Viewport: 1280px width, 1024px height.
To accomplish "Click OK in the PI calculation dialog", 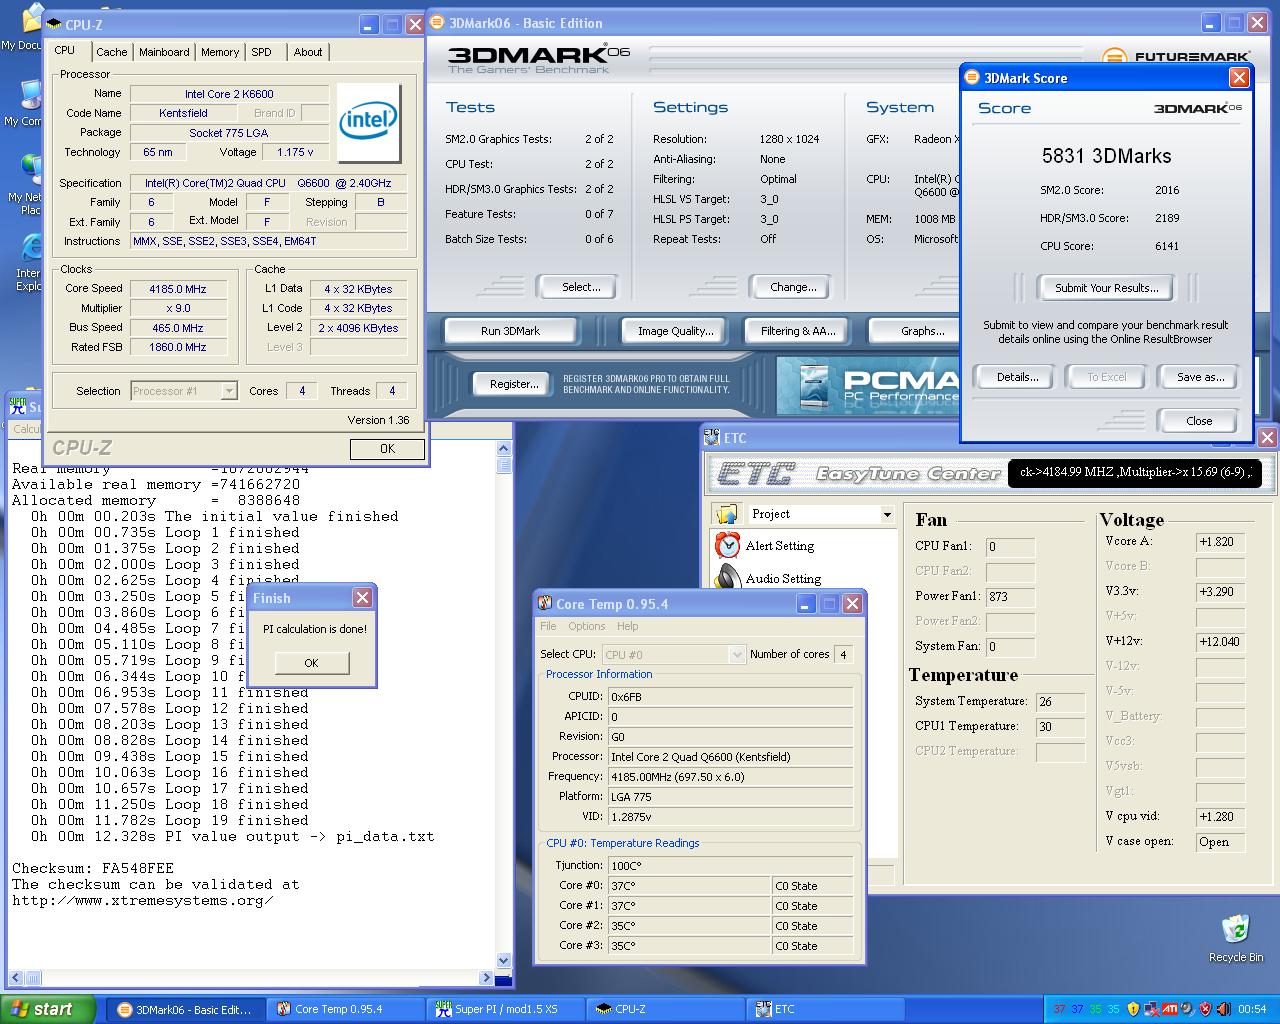I will coord(311,663).
